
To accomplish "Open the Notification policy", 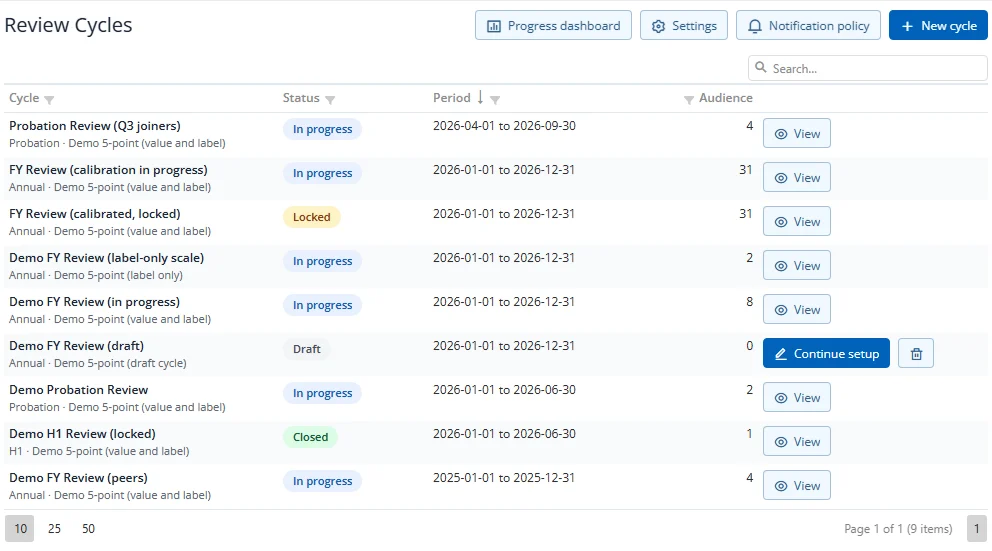I will (x=808, y=25).
